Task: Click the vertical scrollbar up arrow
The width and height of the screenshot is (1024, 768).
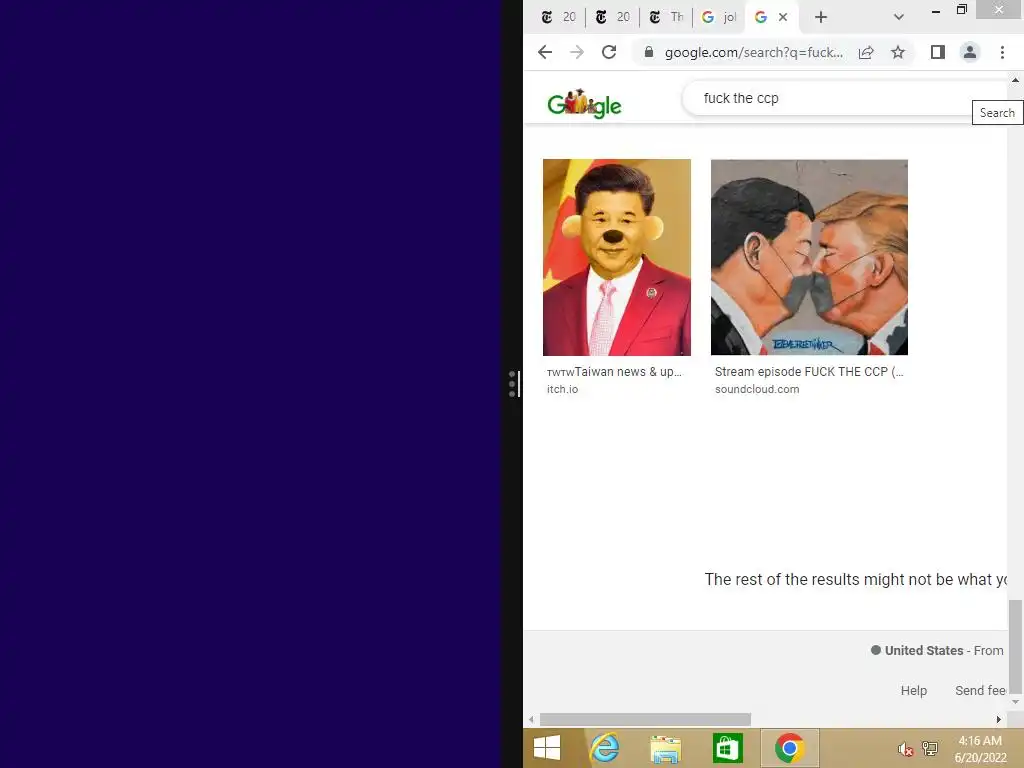Action: pyautogui.click(x=1016, y=80)
